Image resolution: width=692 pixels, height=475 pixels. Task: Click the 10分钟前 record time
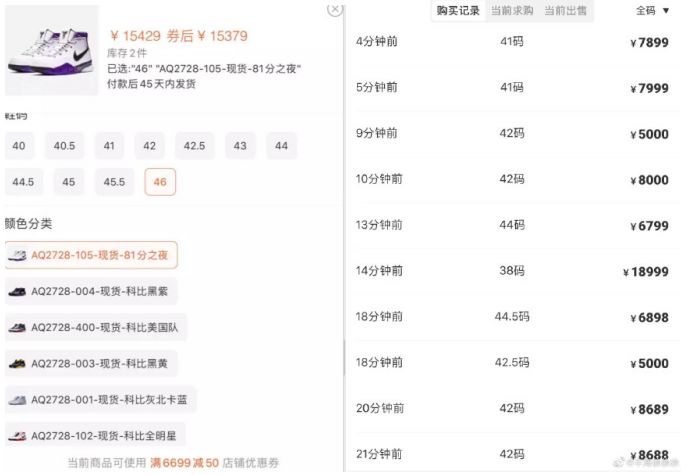379,179
